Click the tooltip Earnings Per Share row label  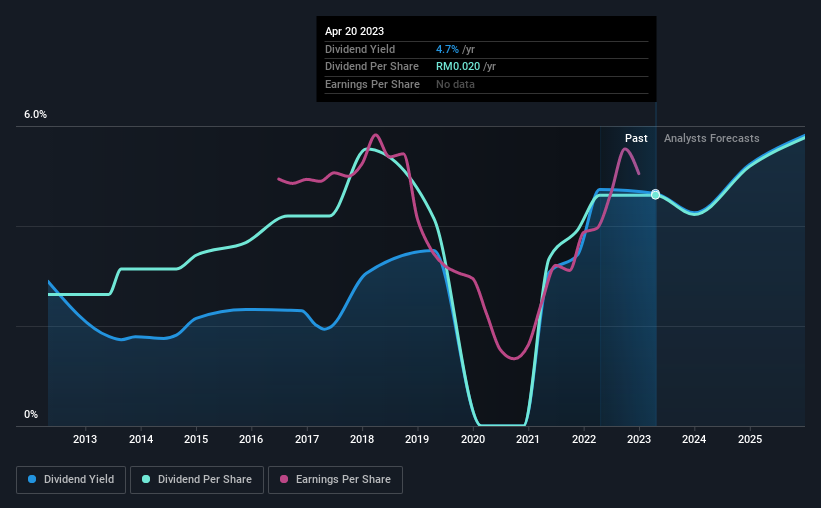pos(372,84)
